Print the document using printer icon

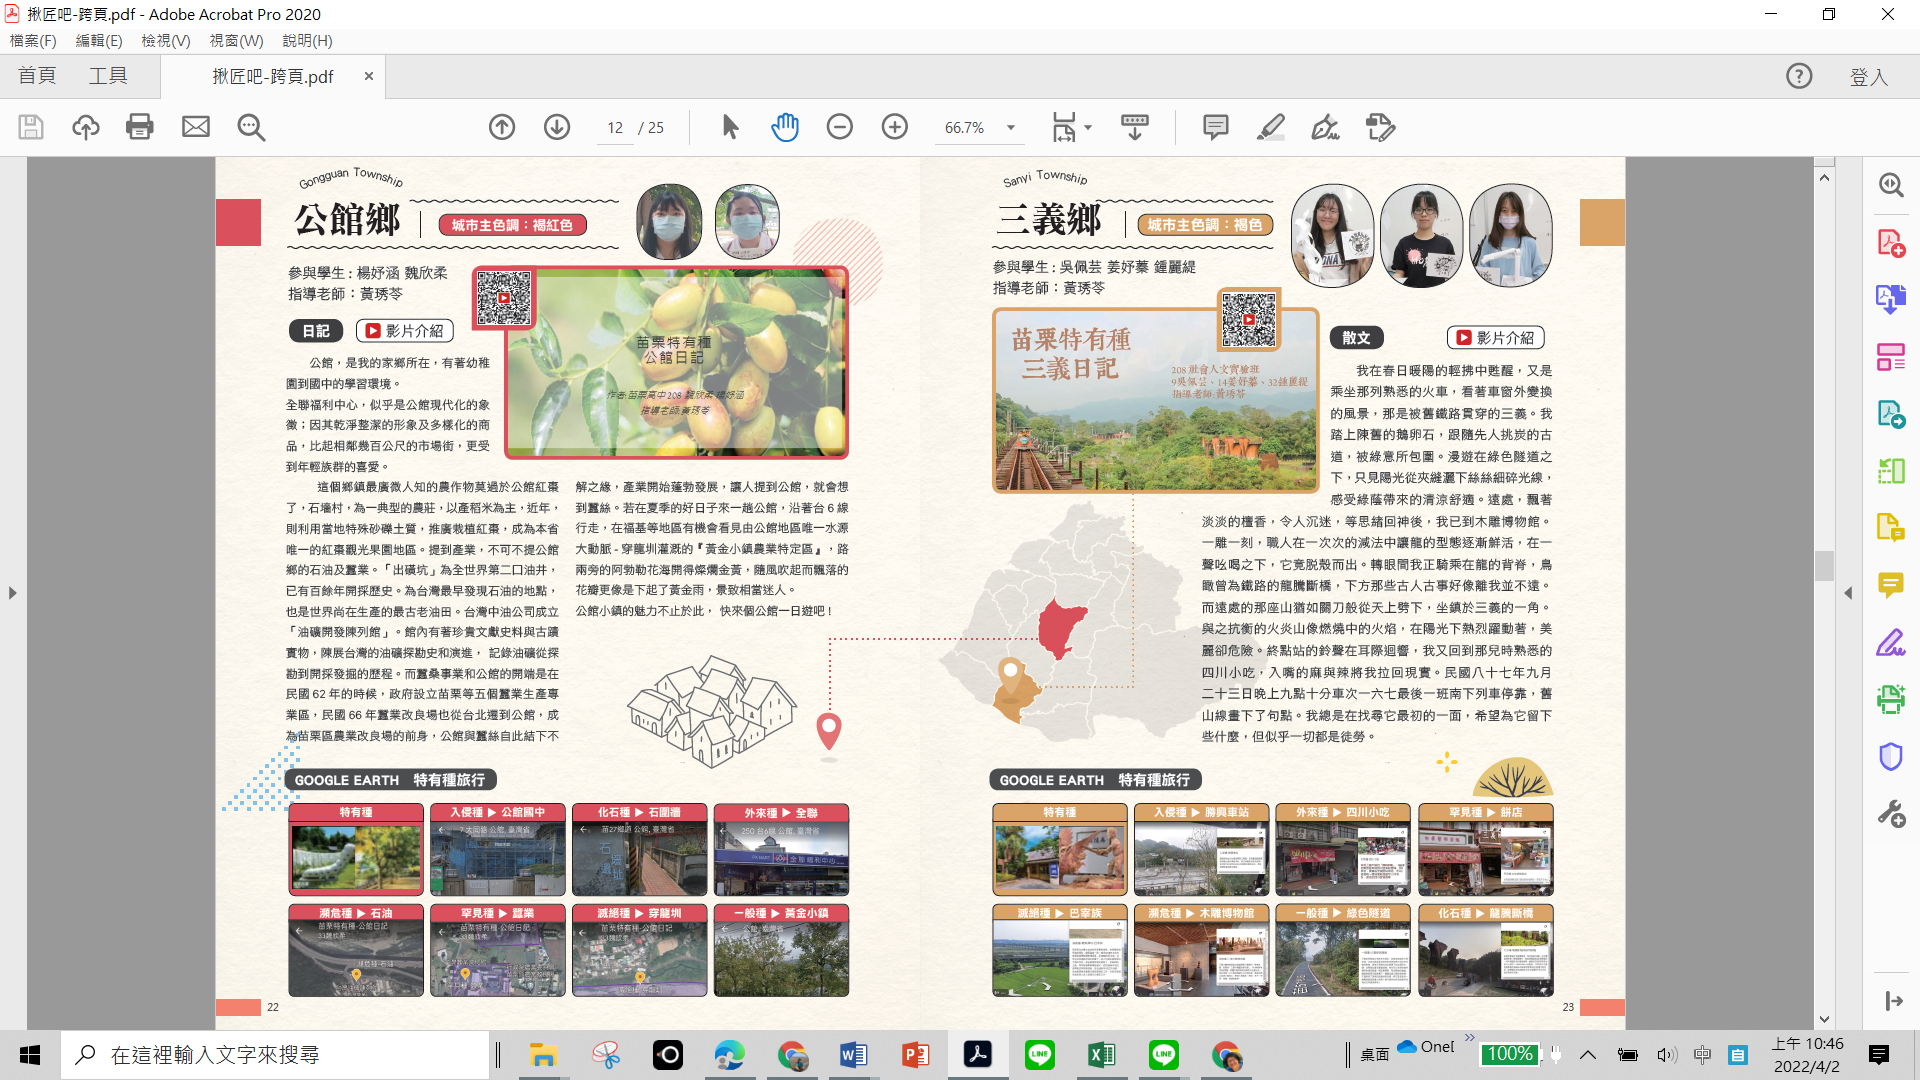coord(140,127)
